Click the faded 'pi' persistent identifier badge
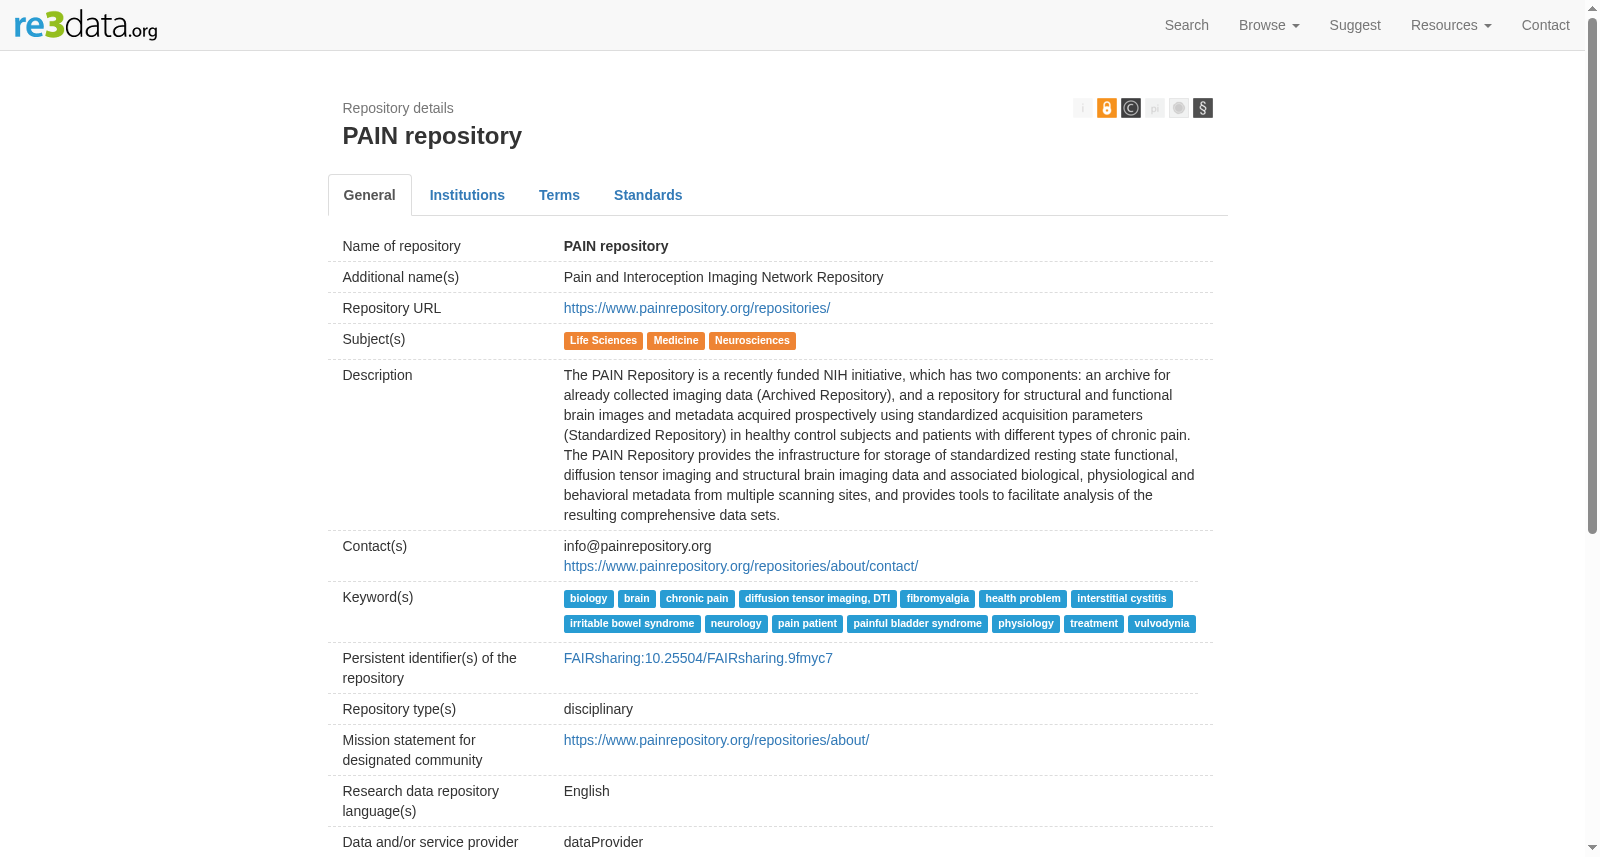Image resolution: width=1600 pixels, height=857 pixels. 1155,108
